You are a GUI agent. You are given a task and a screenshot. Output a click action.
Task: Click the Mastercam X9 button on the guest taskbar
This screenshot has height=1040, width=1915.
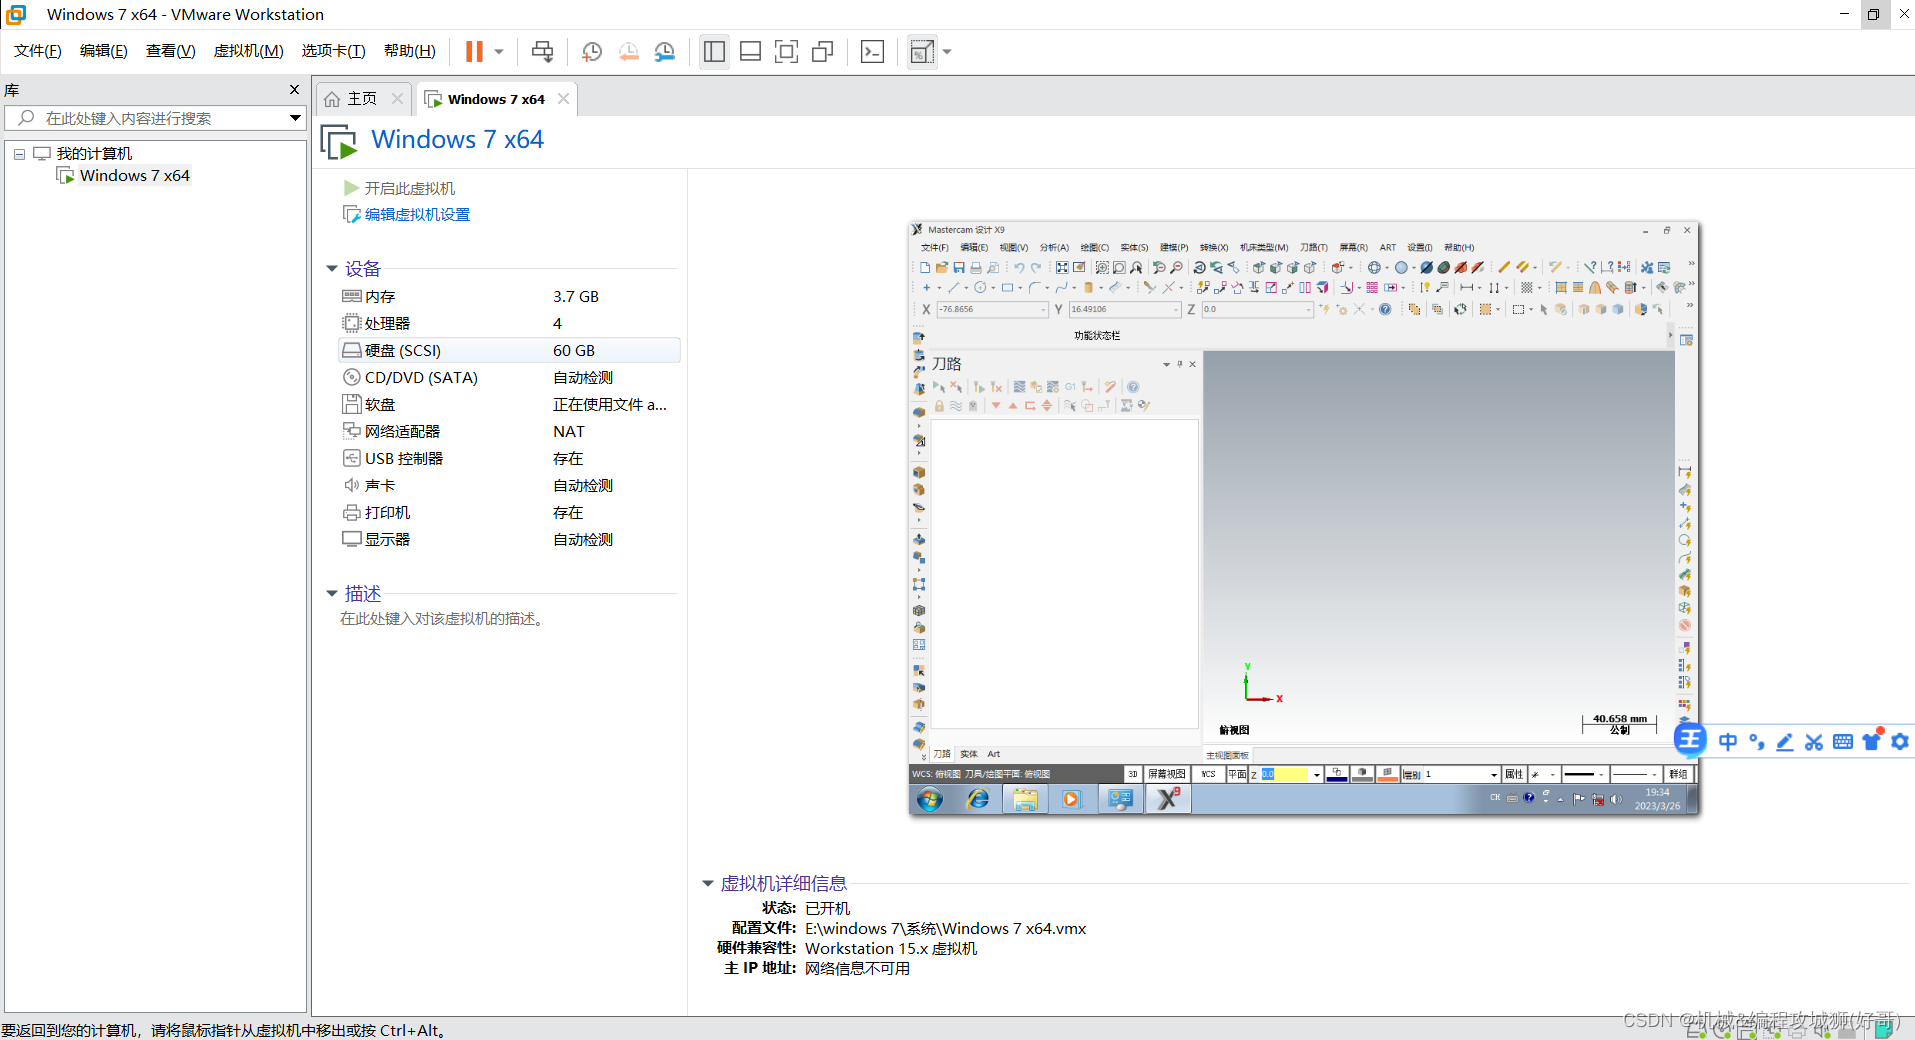(x=1168, y=799)
